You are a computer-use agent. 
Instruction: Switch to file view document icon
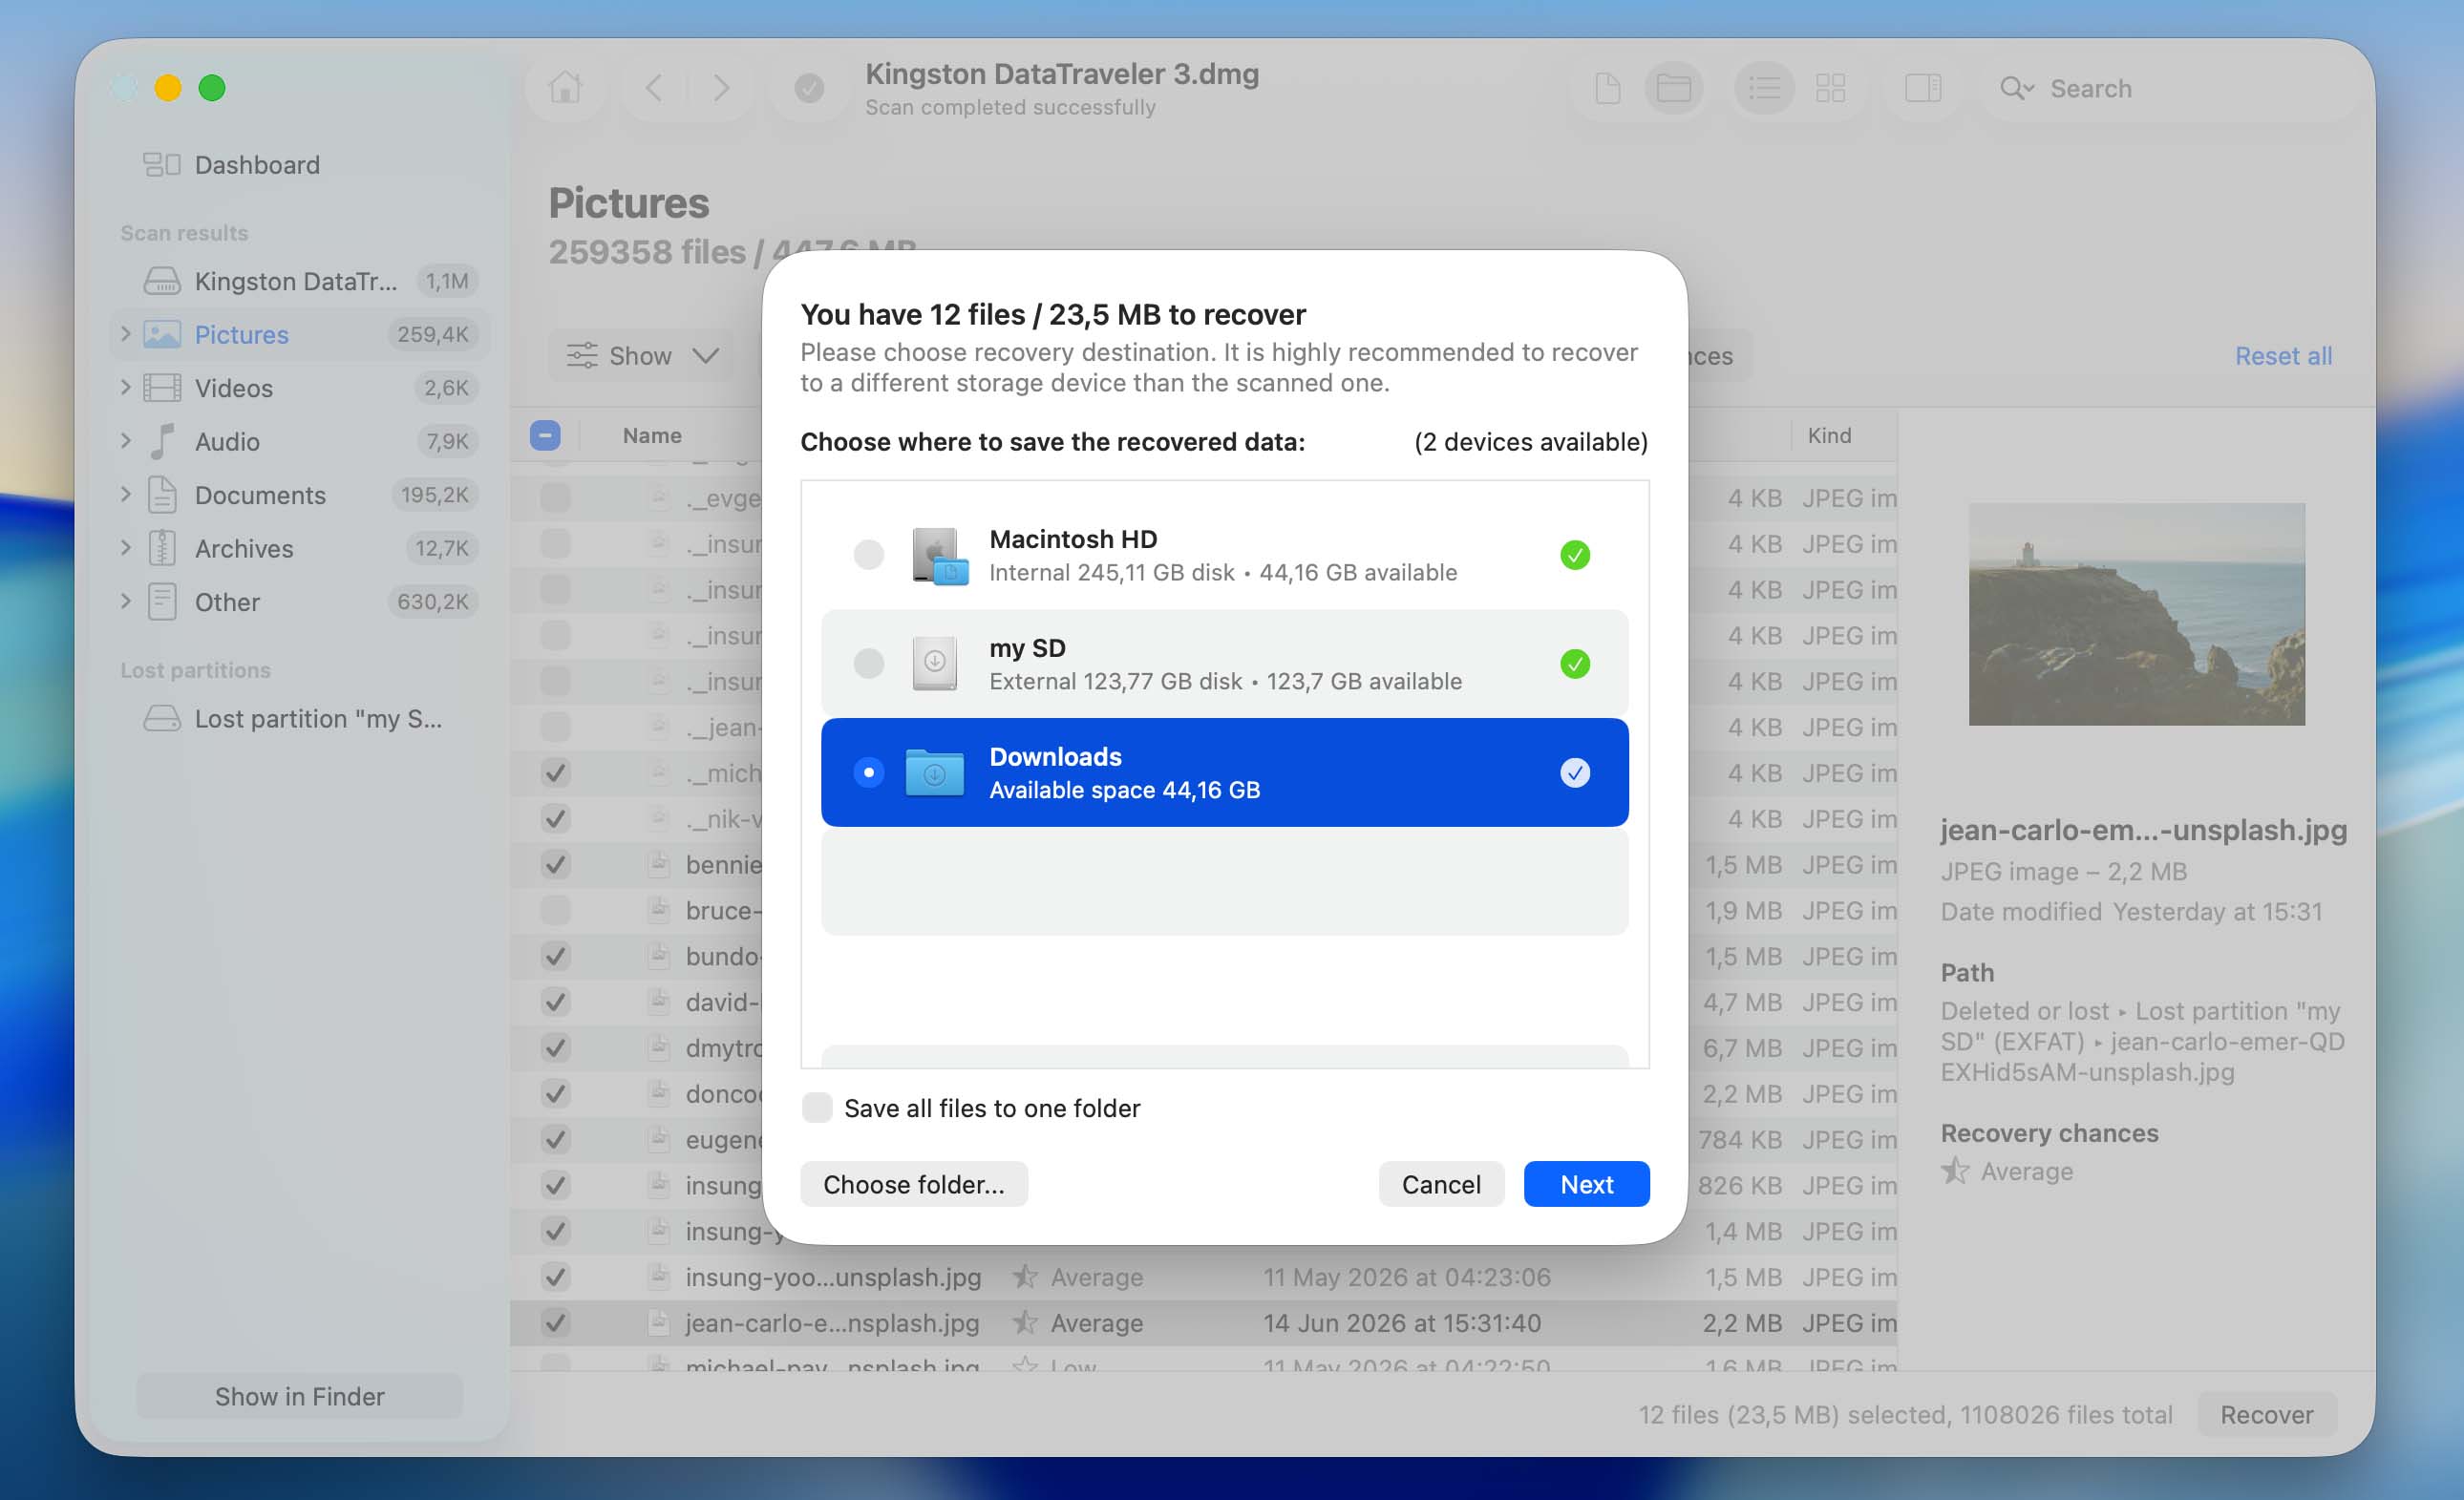tap(1607, 88)
